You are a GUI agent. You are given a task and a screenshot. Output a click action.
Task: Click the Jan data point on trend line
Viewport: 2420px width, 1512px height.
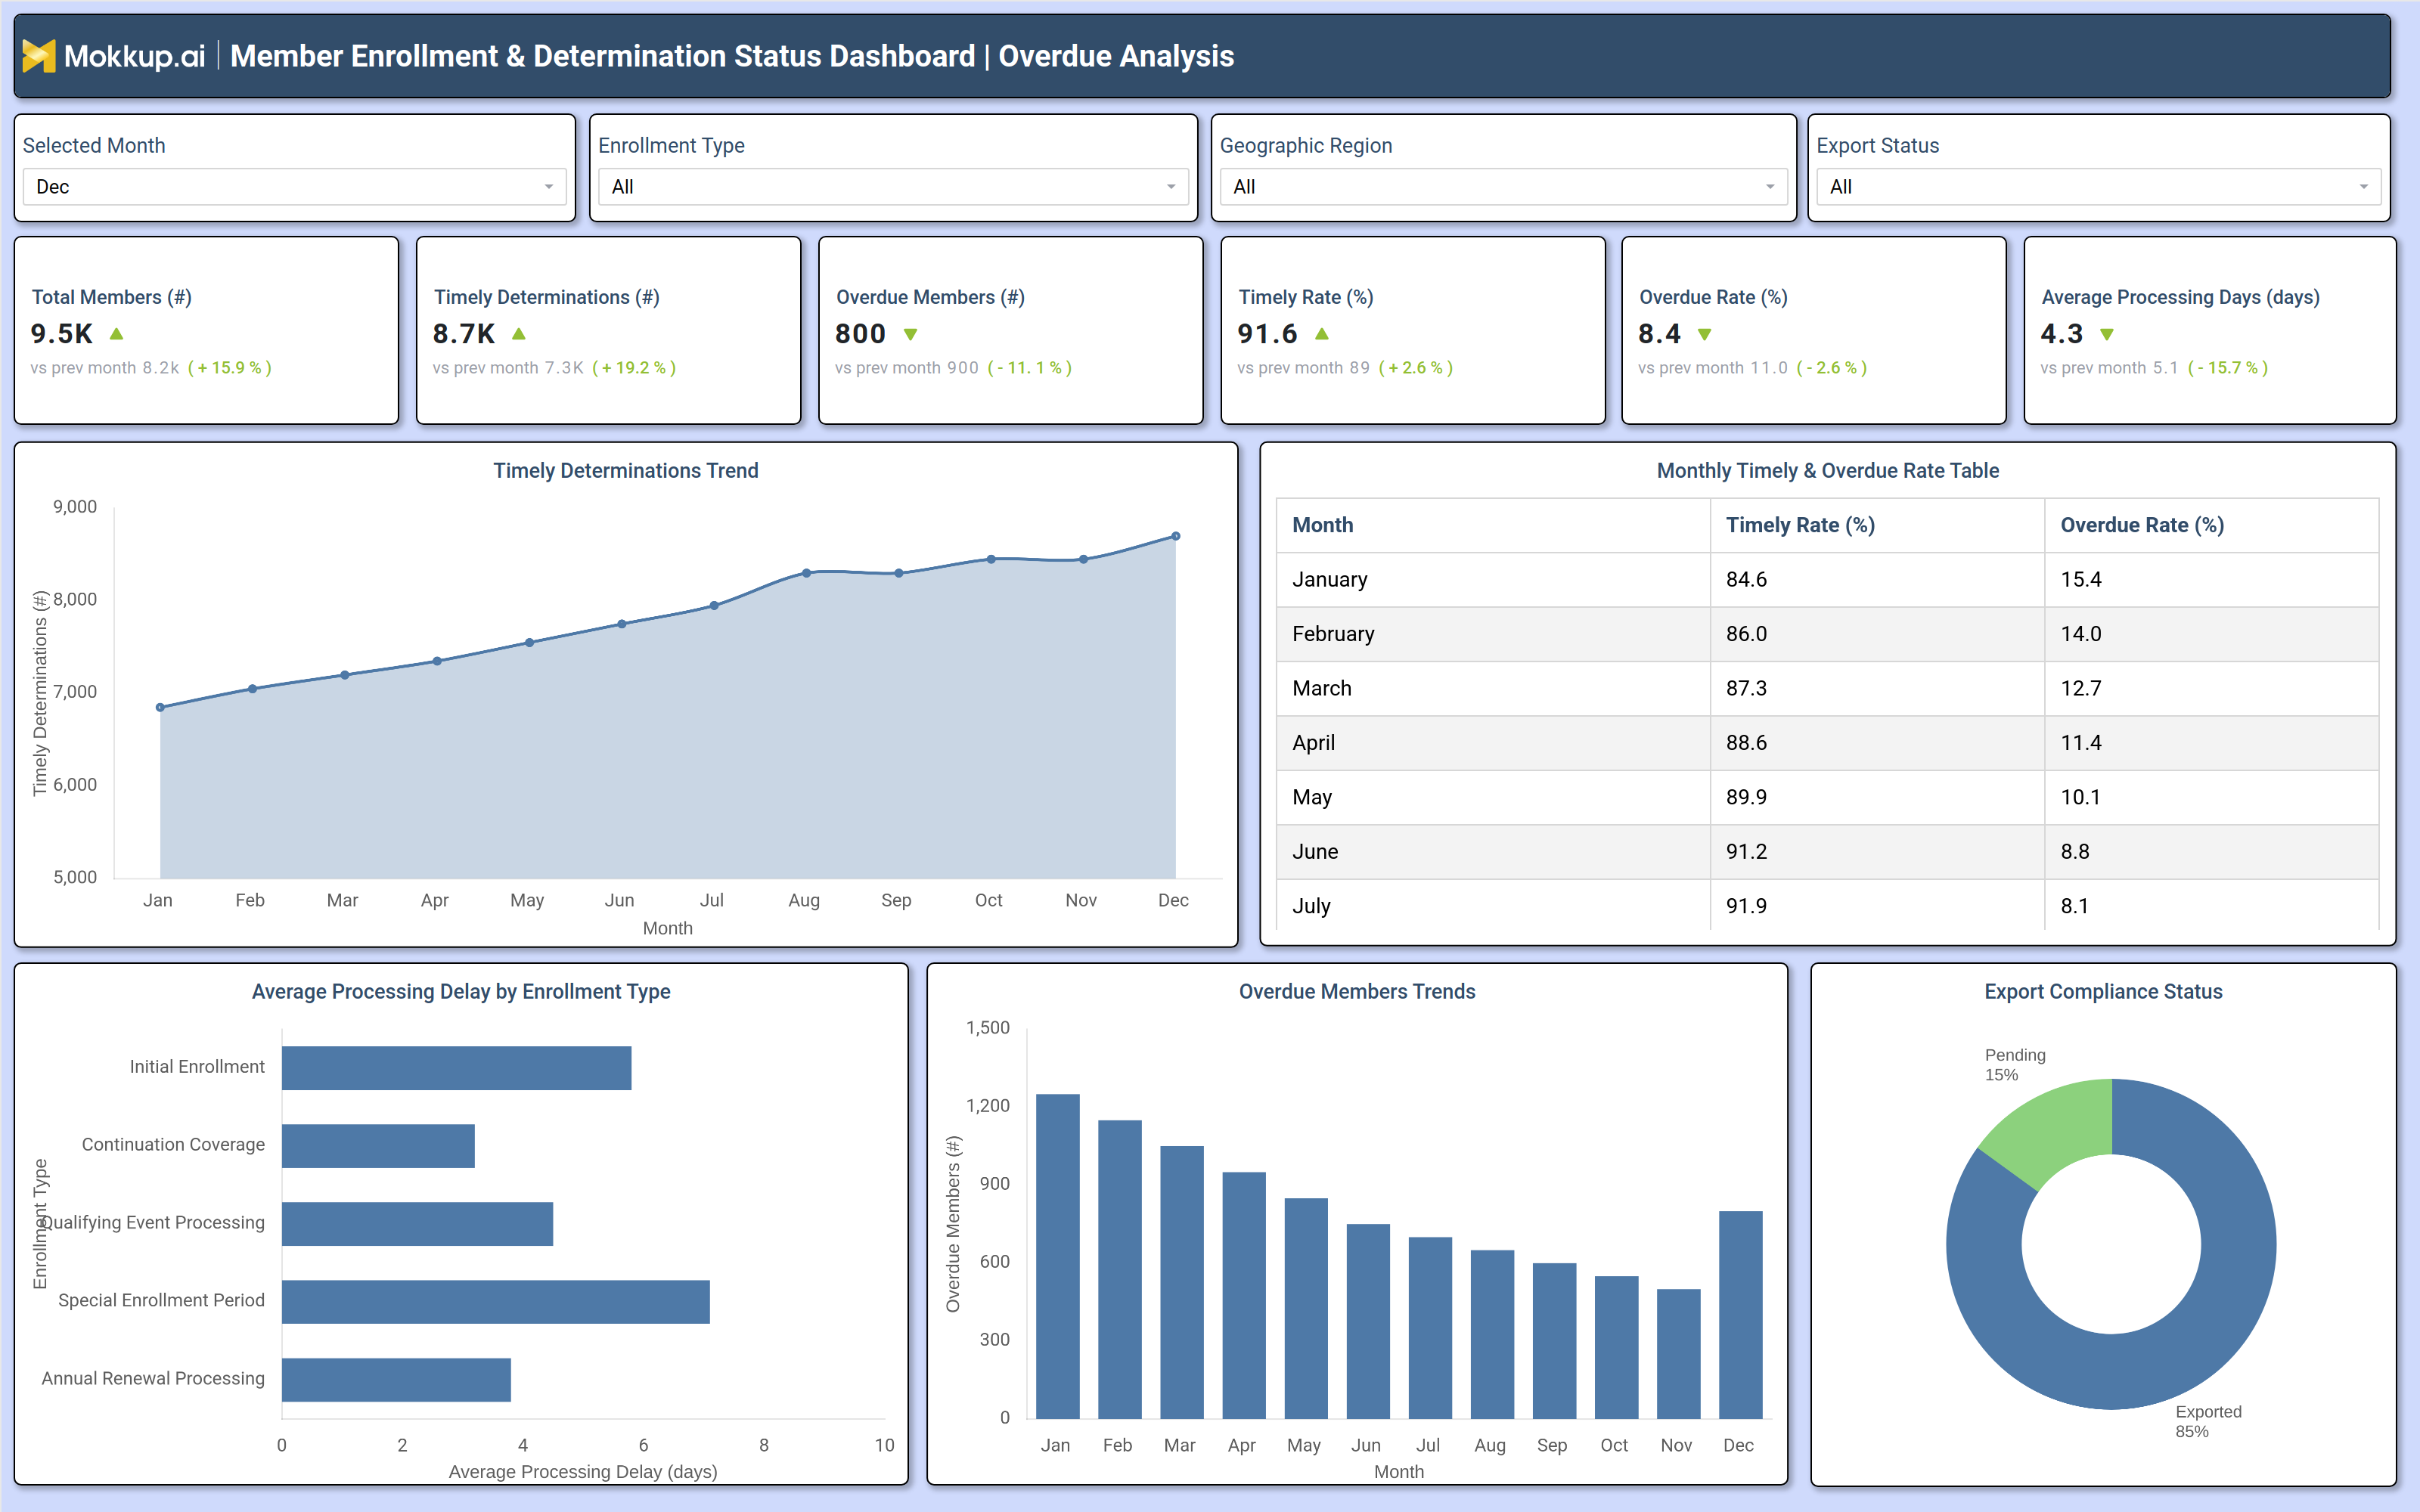(160, 707)
